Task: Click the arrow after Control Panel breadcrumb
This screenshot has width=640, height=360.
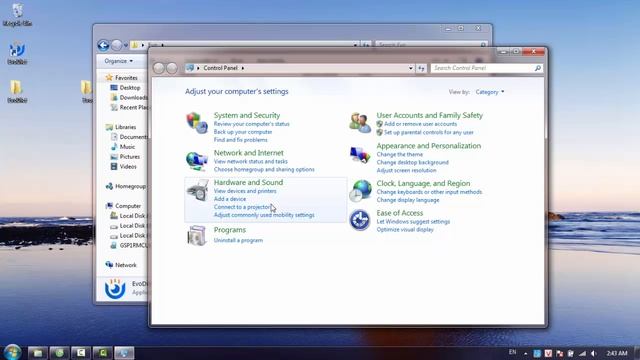Action: coord(242,68)
